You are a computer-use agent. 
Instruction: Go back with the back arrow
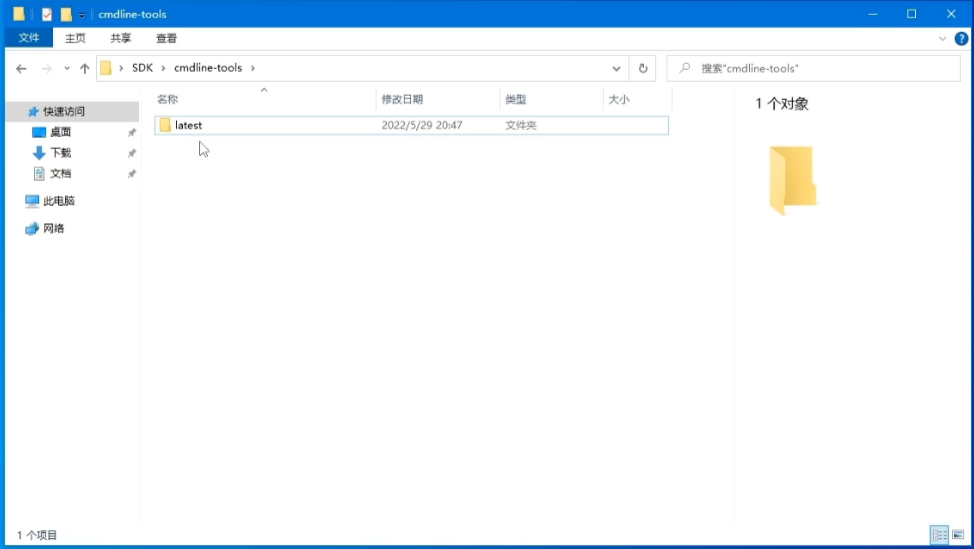pos(21,68)
